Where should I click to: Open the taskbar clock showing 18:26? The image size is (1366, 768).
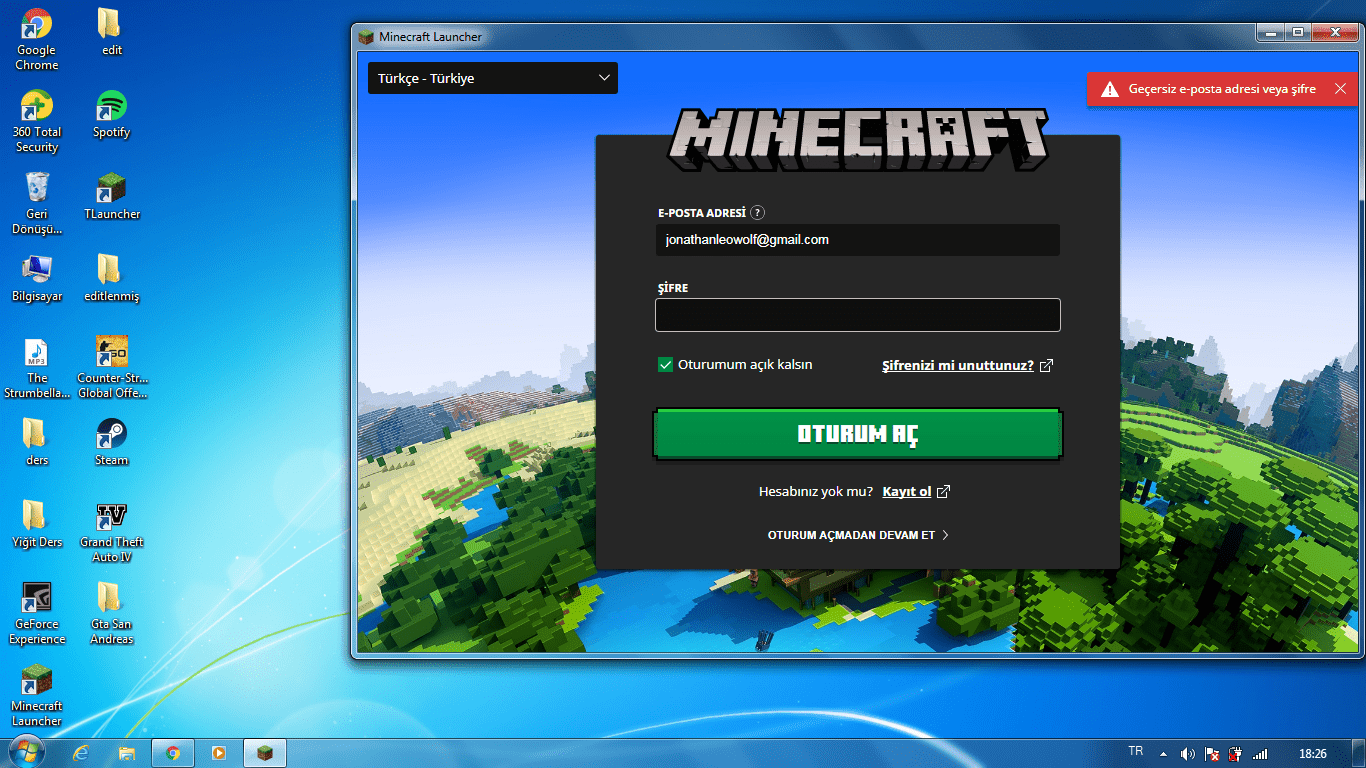click(1312, 753)
